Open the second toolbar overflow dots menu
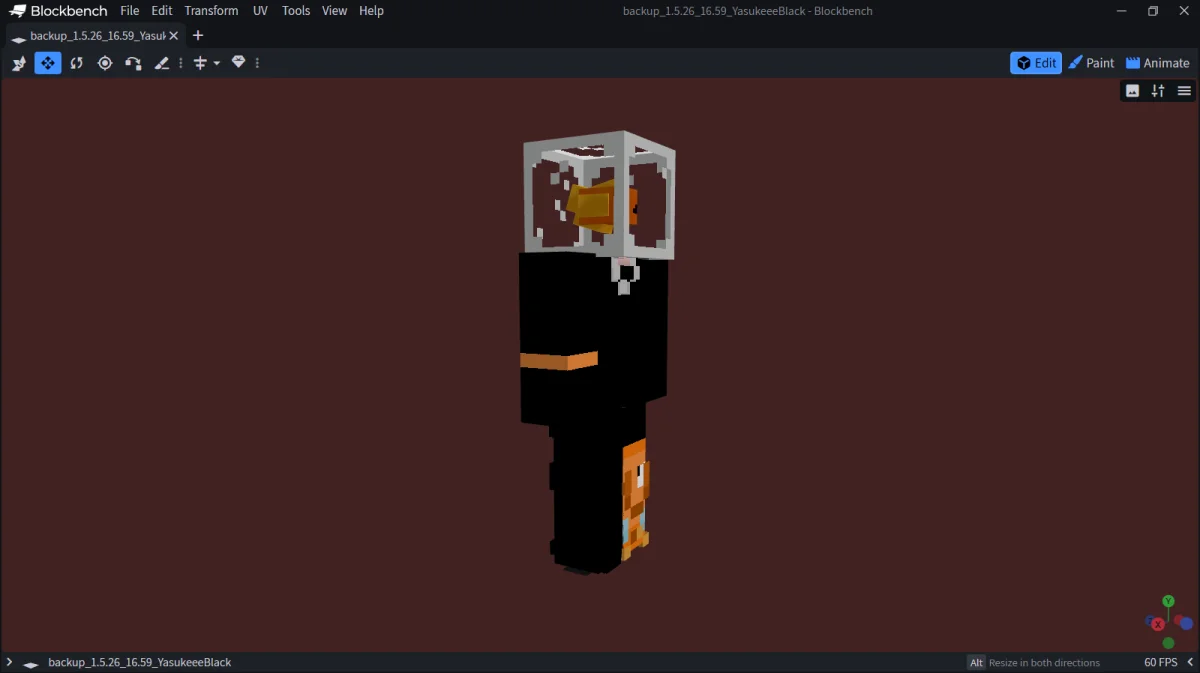 click(257, 63)
